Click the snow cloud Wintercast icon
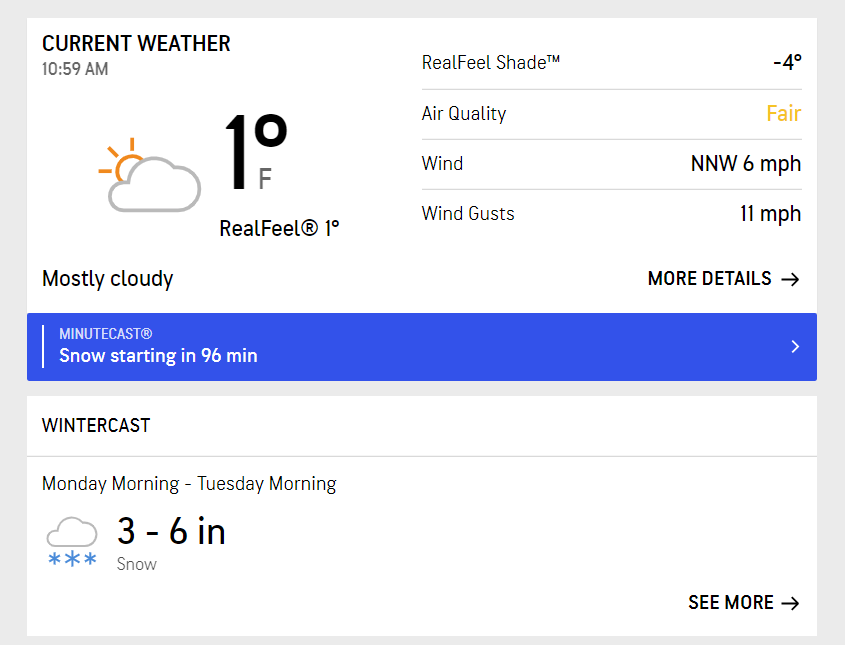Viewport: 845px width, 645px height. 72,541
